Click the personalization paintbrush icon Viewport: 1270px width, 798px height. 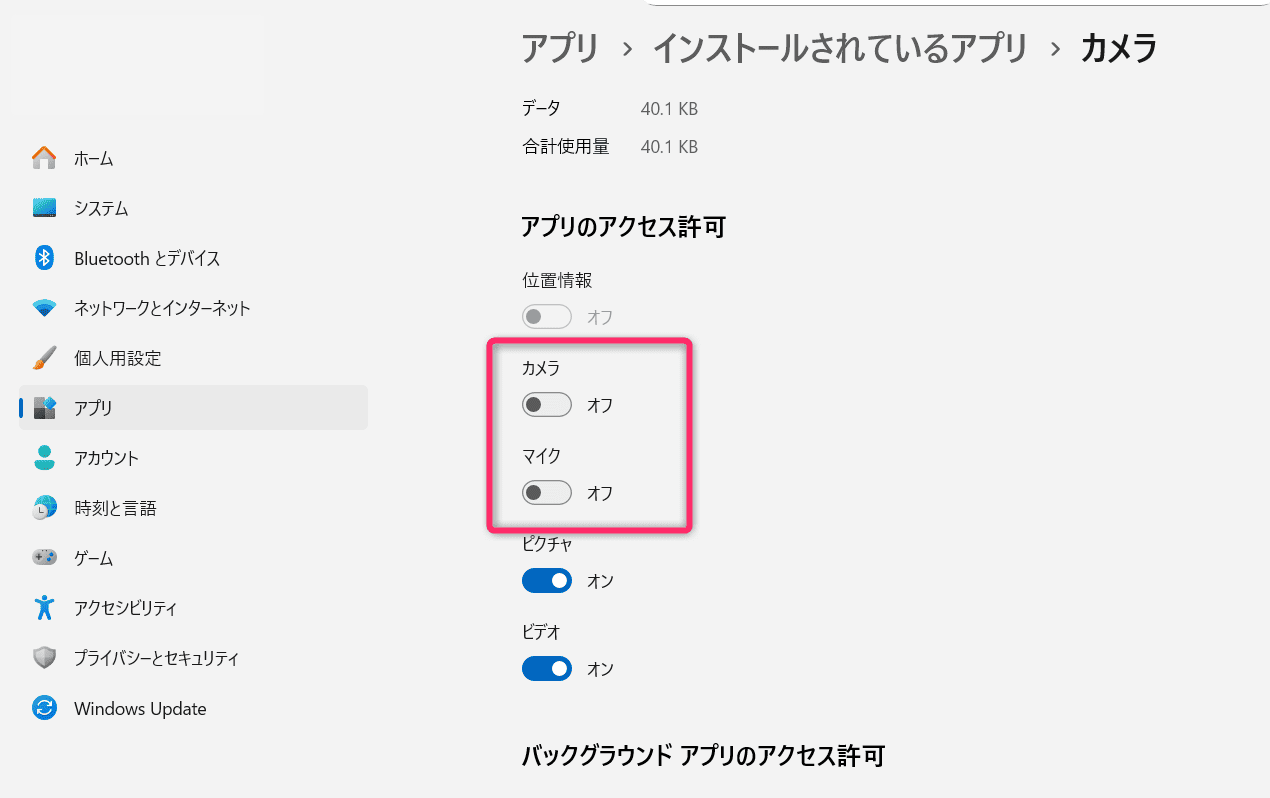pos(44,358)
